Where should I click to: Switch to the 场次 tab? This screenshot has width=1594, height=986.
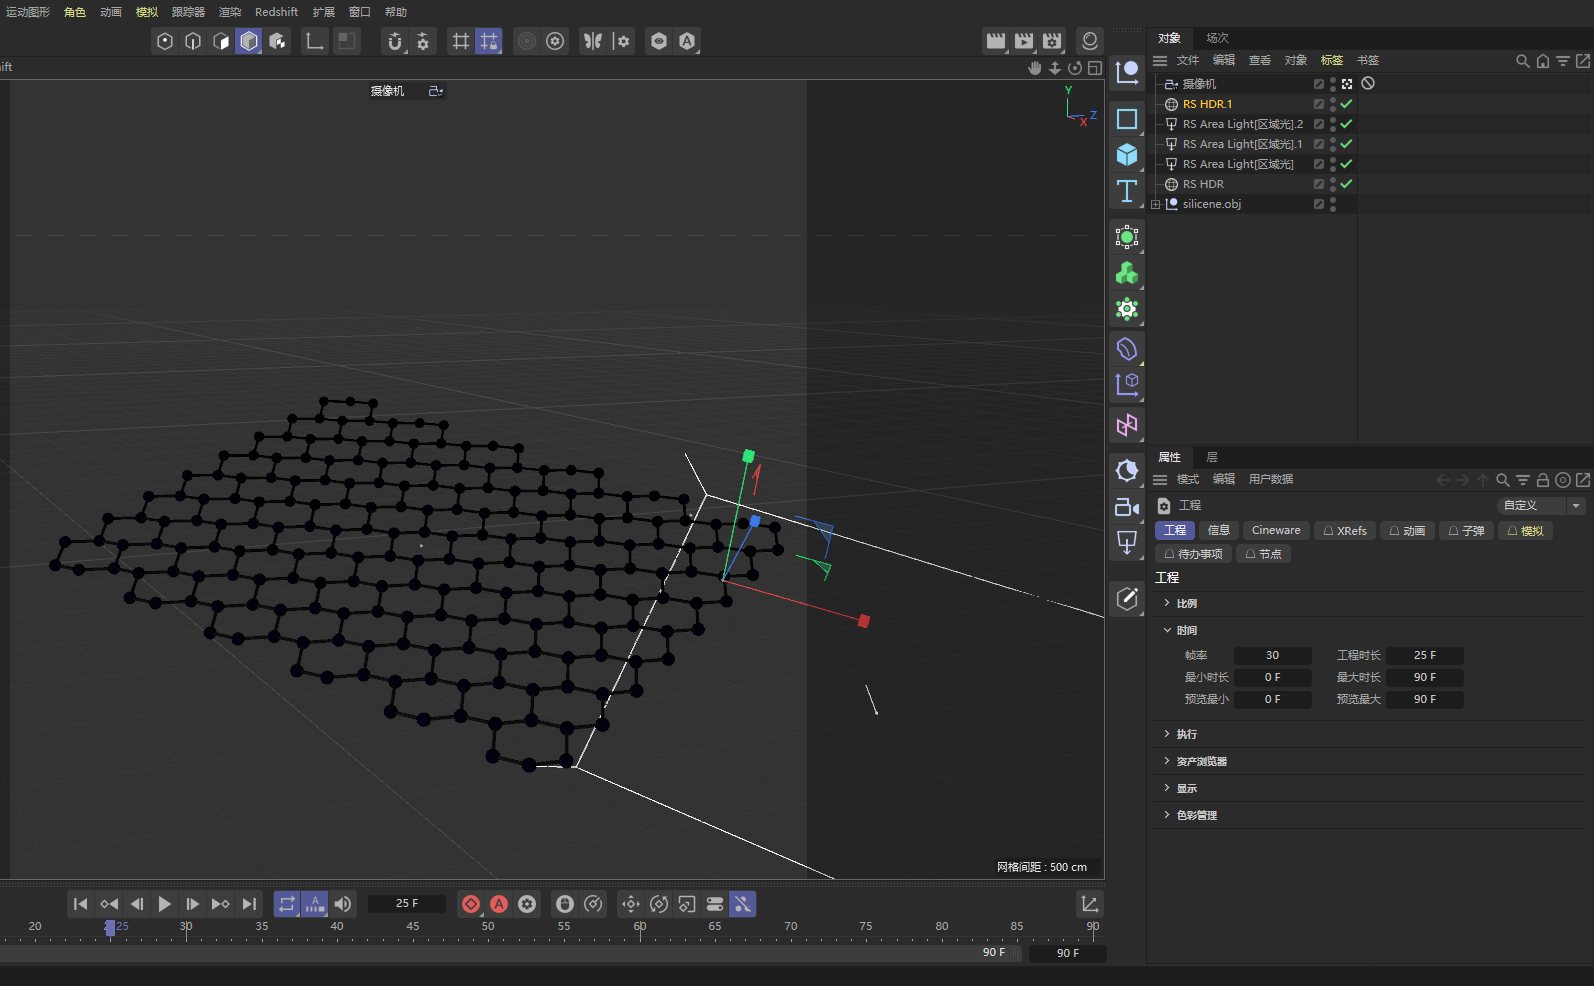(1217, 38)
